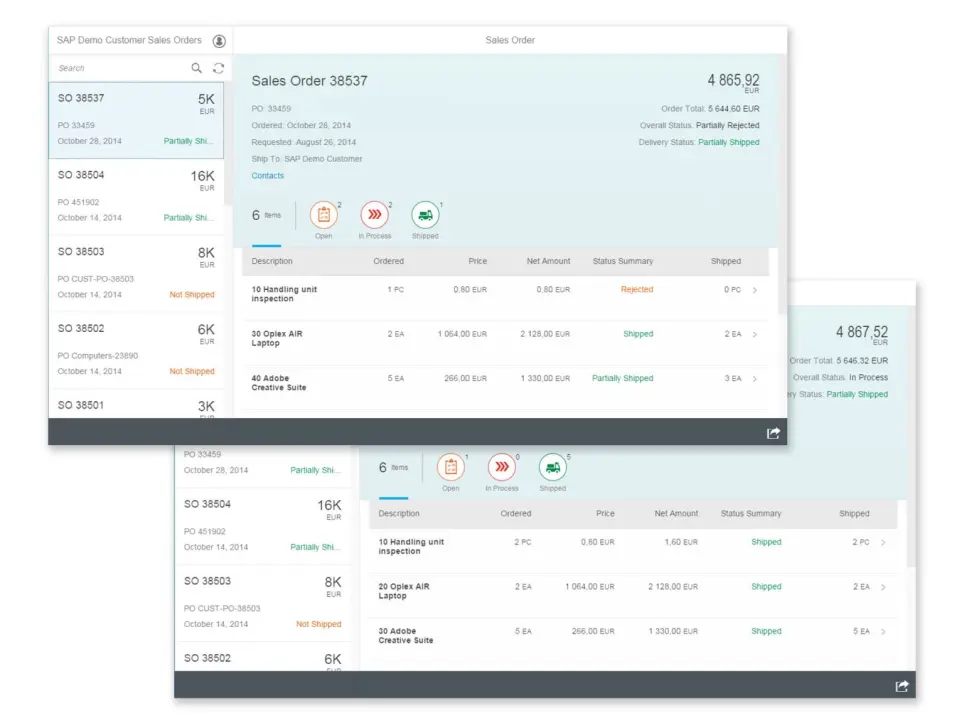Select SO 38503 in front window list
The image size is (964, 725).
coord(136,274)
